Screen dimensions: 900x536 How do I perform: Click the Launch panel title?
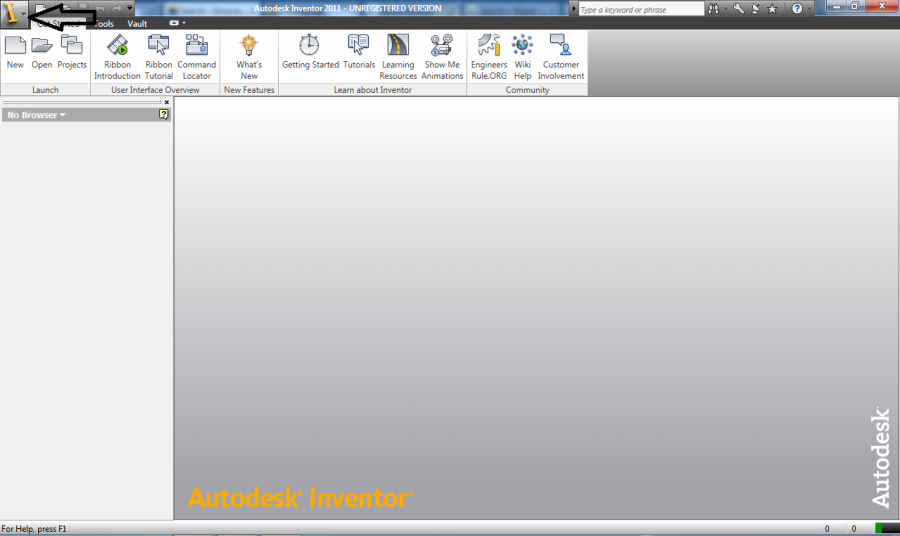(45, 90)
